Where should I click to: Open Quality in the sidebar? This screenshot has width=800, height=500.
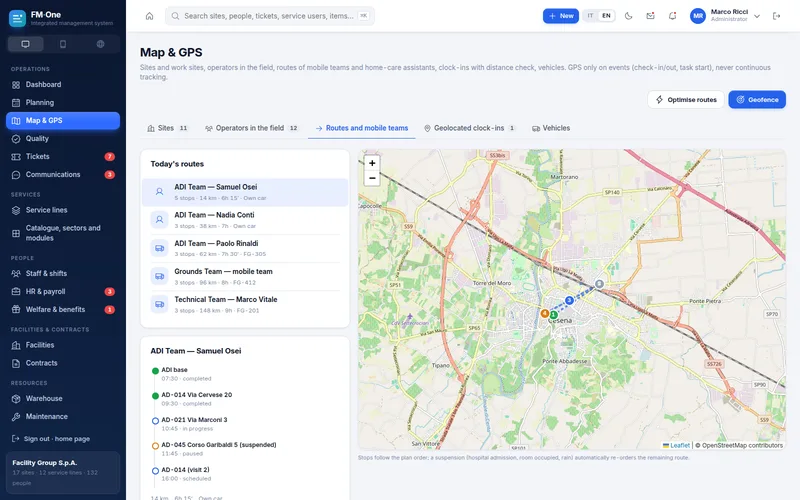pyautogui.click(x=63, y=139)
